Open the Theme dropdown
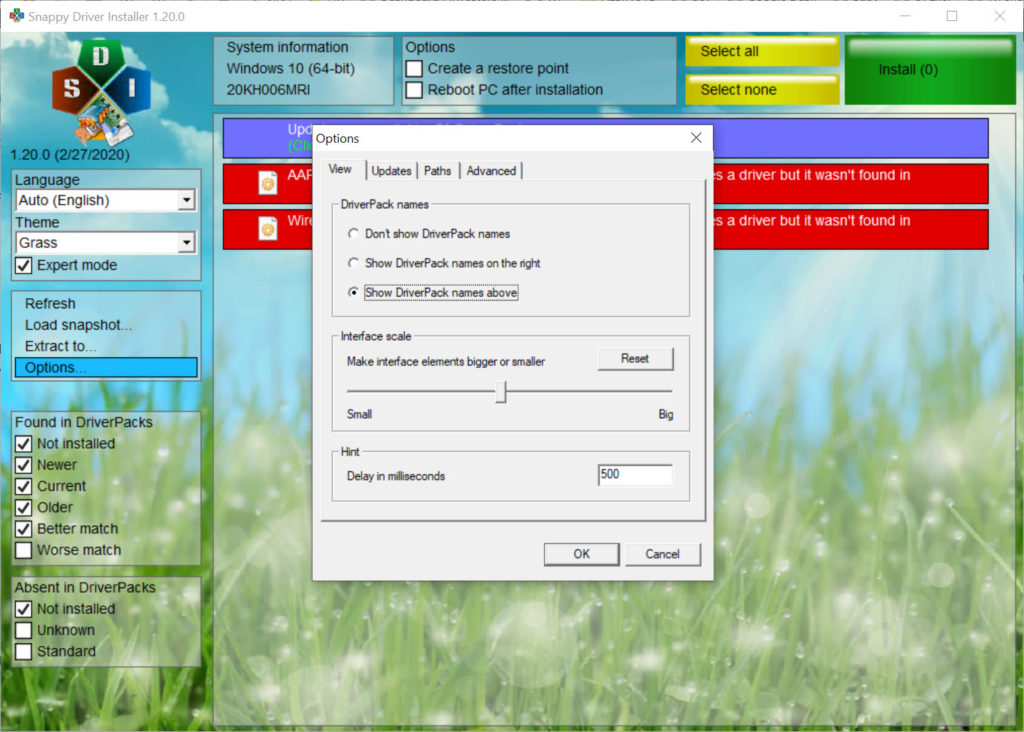This screenshot has height=732, width=1024. coord(186,243)
